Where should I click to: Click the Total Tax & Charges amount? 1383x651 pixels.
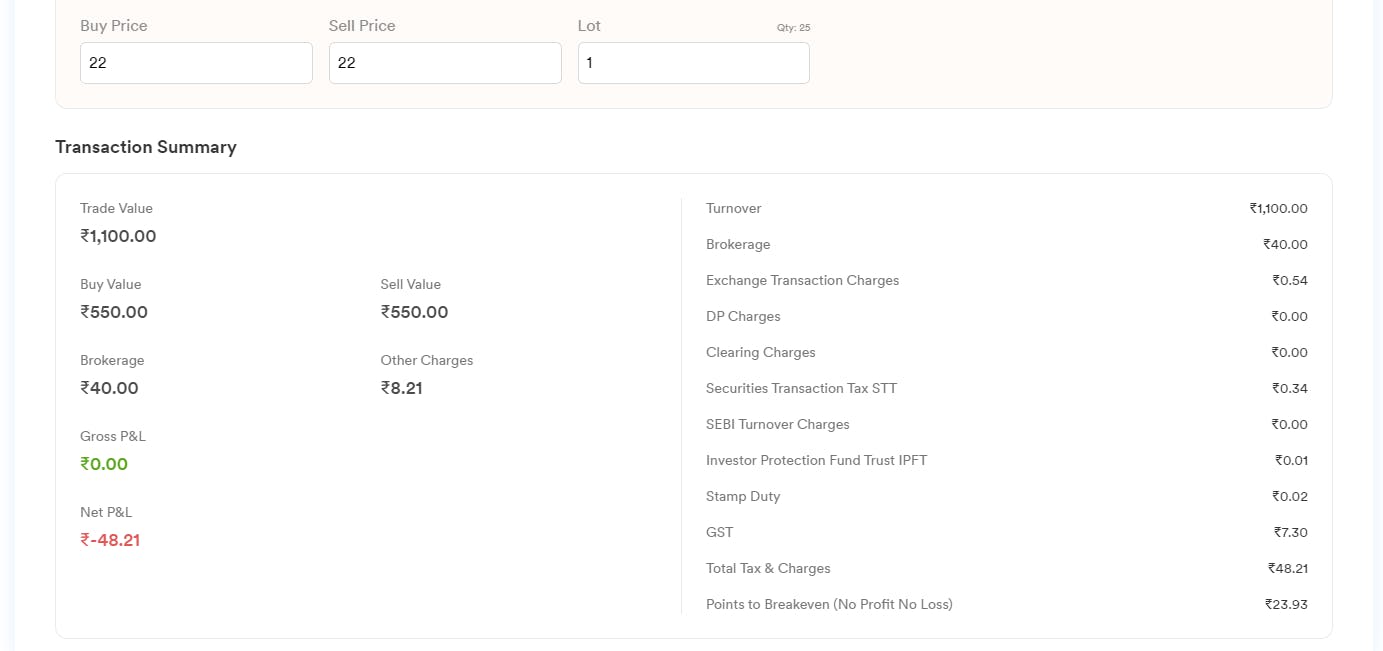pyautogui.click(x=1287, y=568)
